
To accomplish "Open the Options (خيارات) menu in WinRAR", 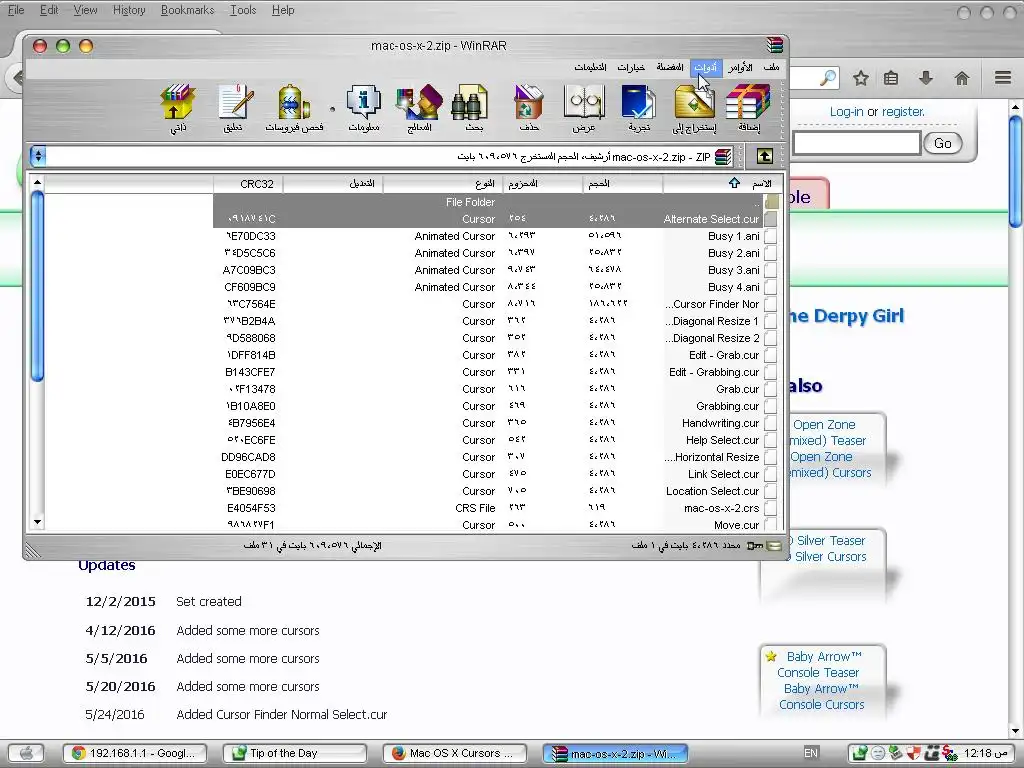I will pos(631,67).
